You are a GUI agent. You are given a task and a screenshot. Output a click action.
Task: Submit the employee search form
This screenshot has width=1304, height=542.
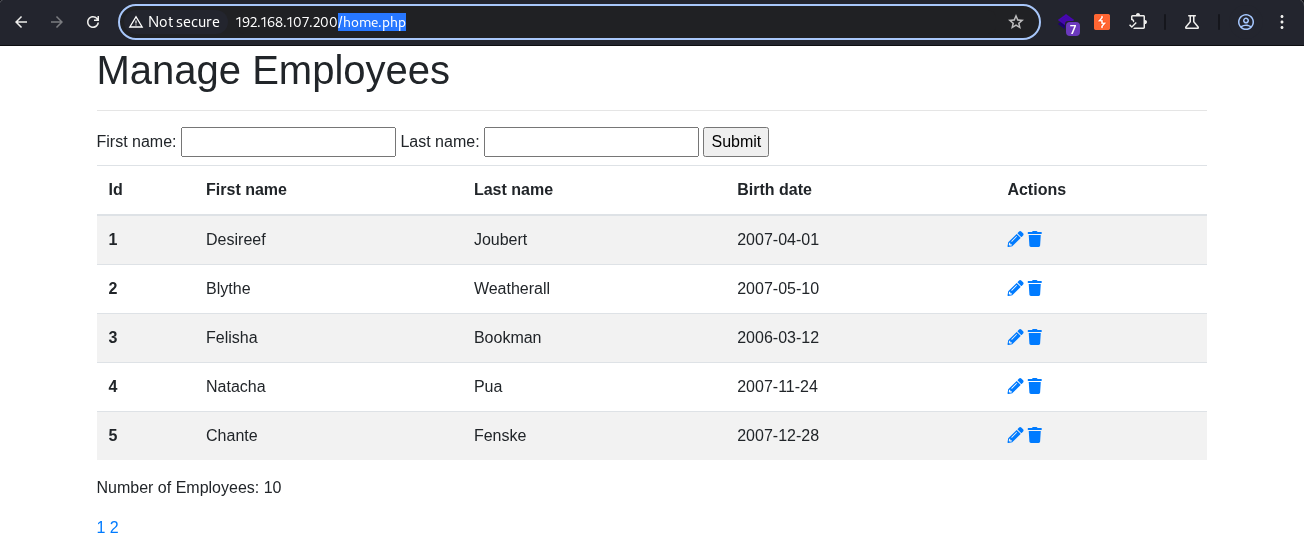click(736, 142)
